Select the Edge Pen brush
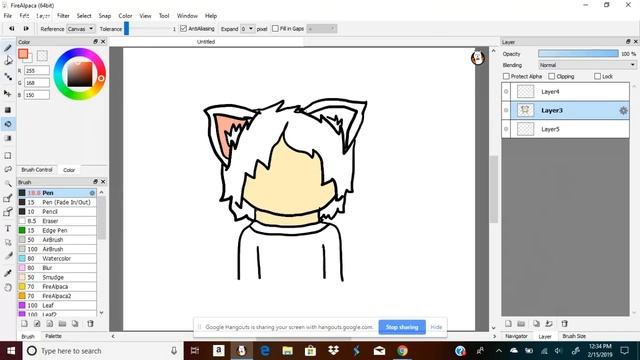This screenshot has width=640, height=360. point(57,231)
